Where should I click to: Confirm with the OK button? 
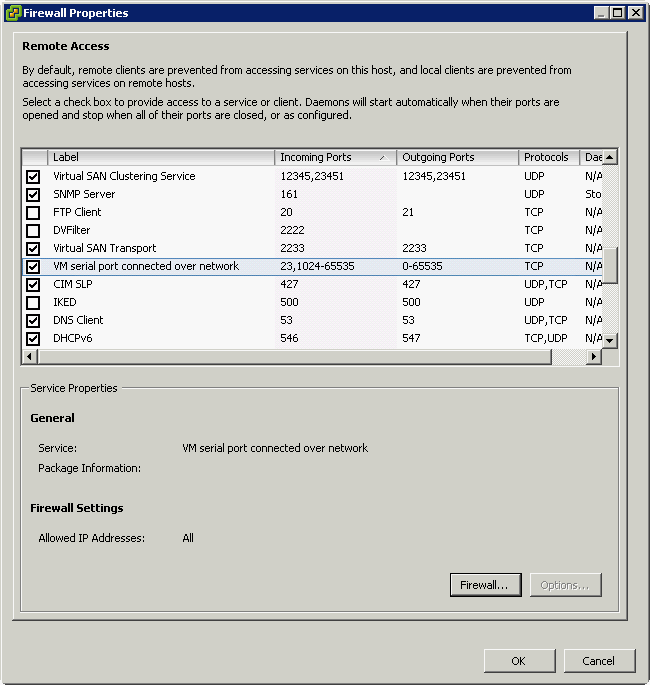(x=519, y=661)
